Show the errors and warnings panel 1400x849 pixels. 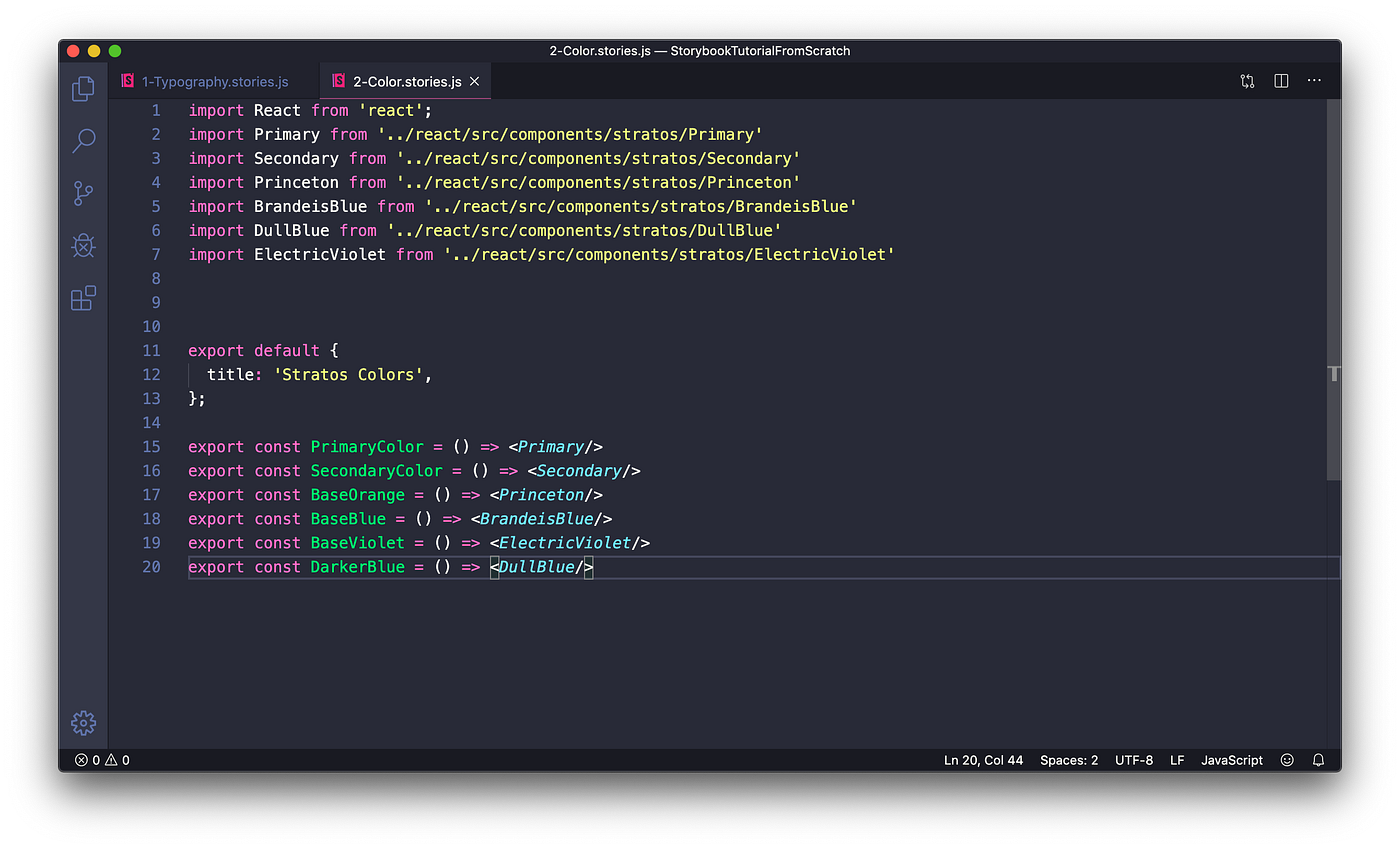pos(100,760)
